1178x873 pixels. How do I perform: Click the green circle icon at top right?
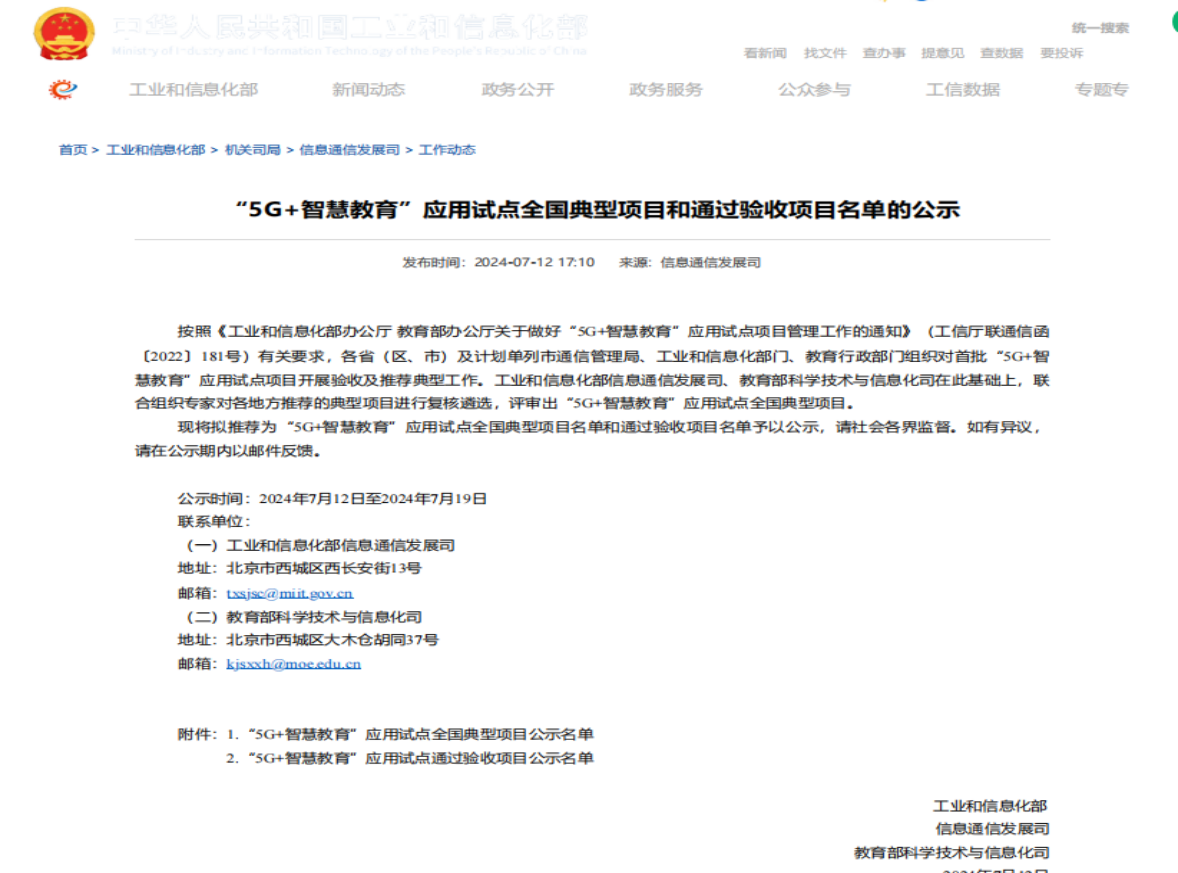[1174, 24]
